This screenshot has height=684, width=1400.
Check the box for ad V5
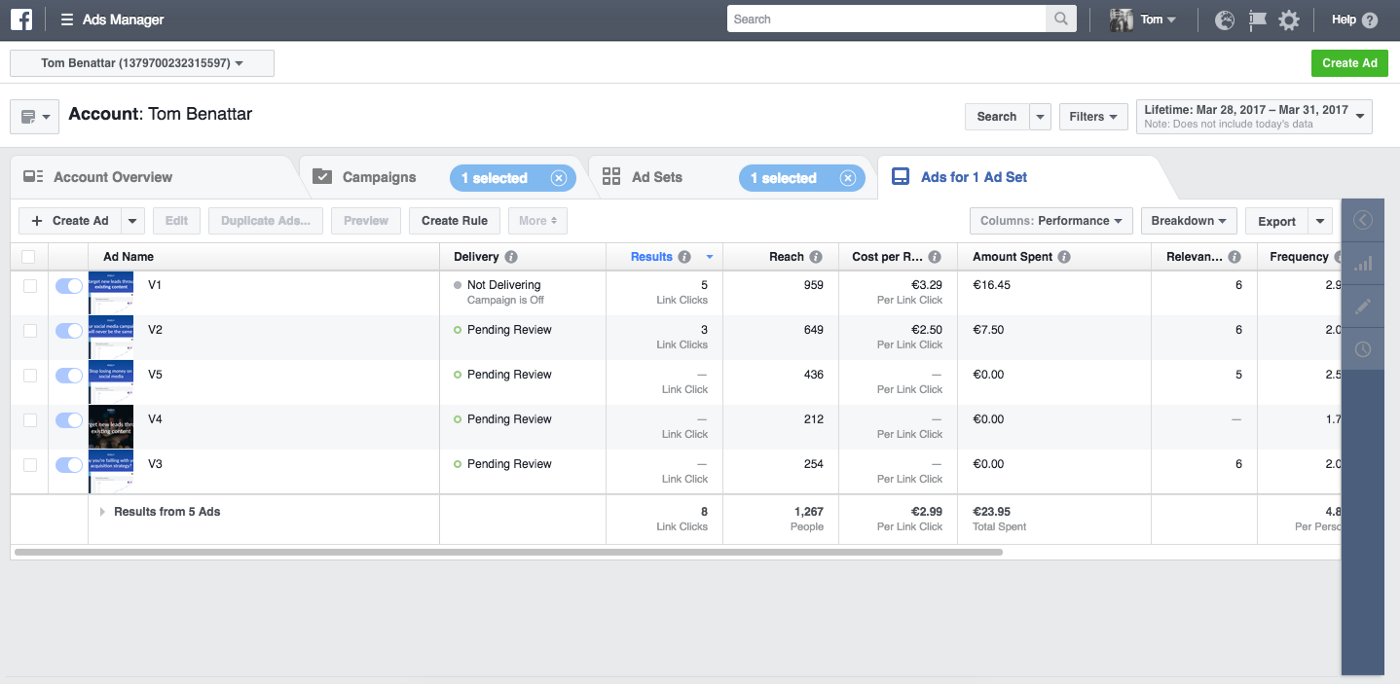(x=30, y=375)
